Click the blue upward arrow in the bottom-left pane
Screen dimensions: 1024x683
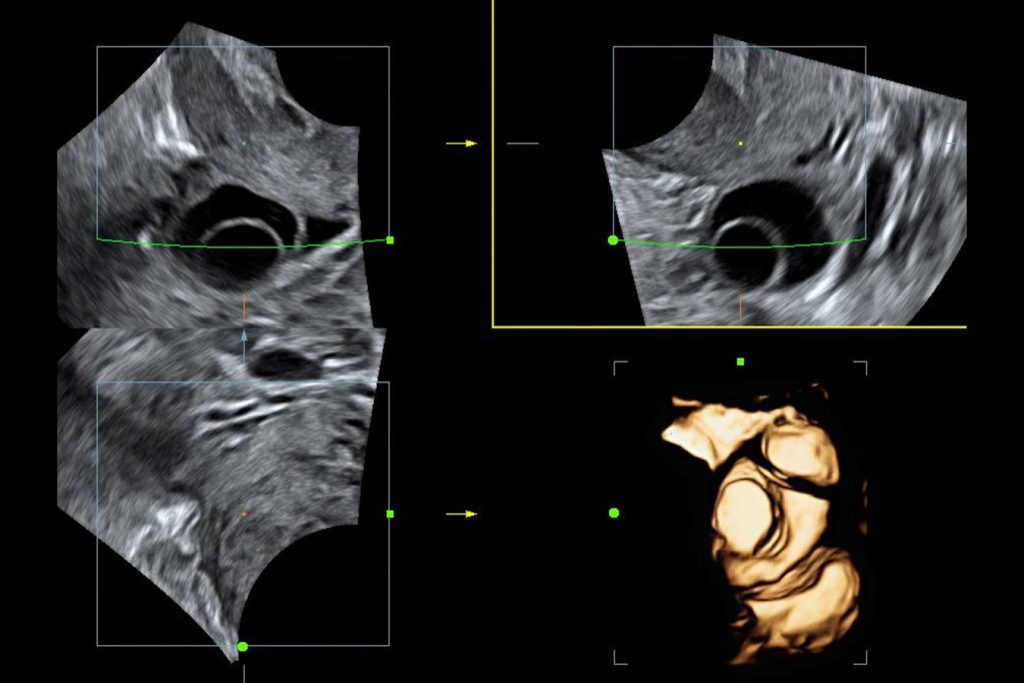[x=244, y=346]
